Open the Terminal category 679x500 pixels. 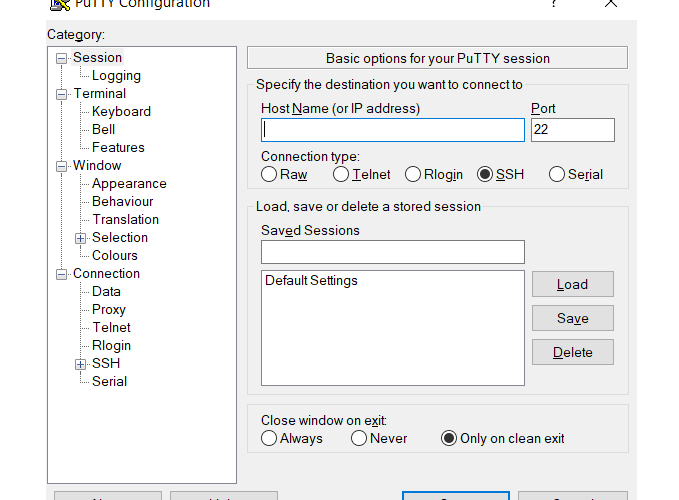(x=100, y=94)
